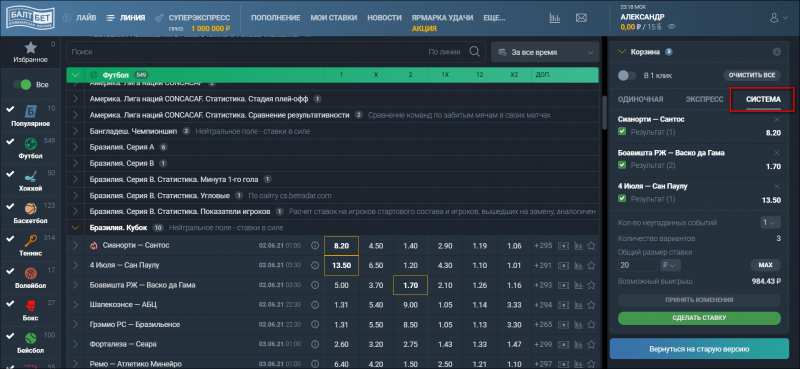The image size is (800, 369).
Task: Open the ПОПОЛНЕНИЕ deposit link
Action: pos(276,18)
